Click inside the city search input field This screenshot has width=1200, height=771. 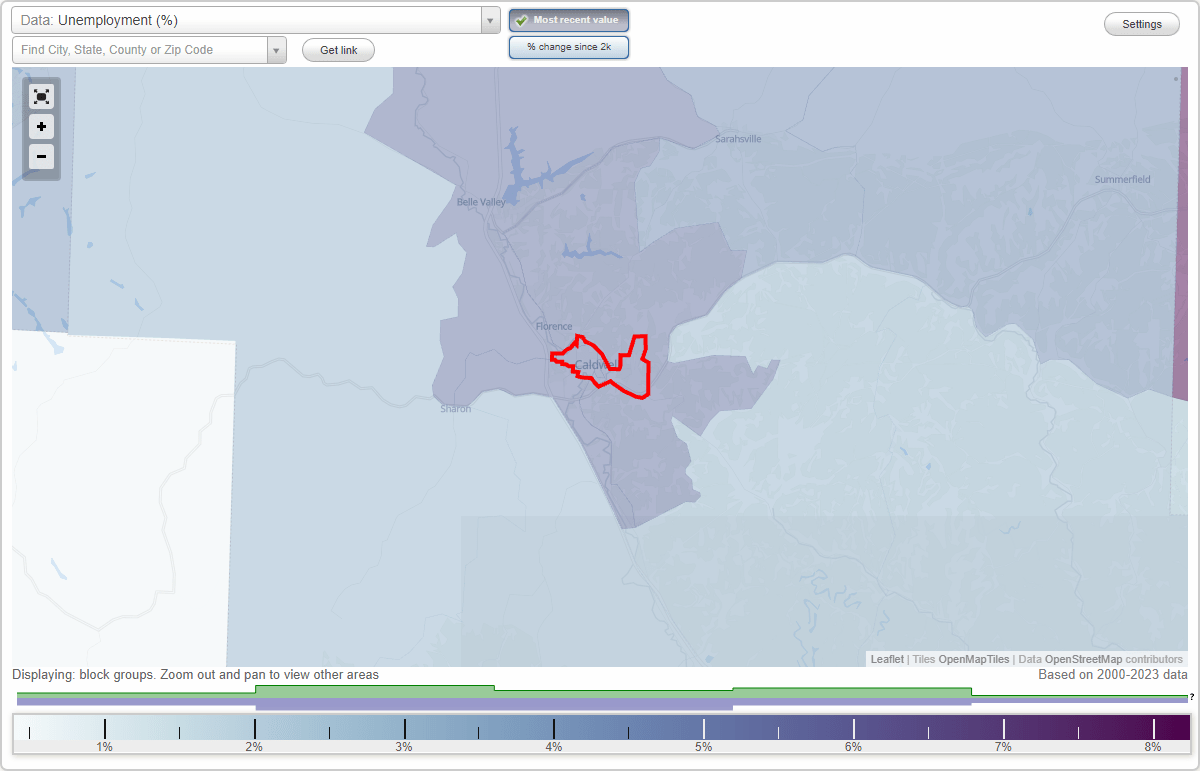point(140,49)
